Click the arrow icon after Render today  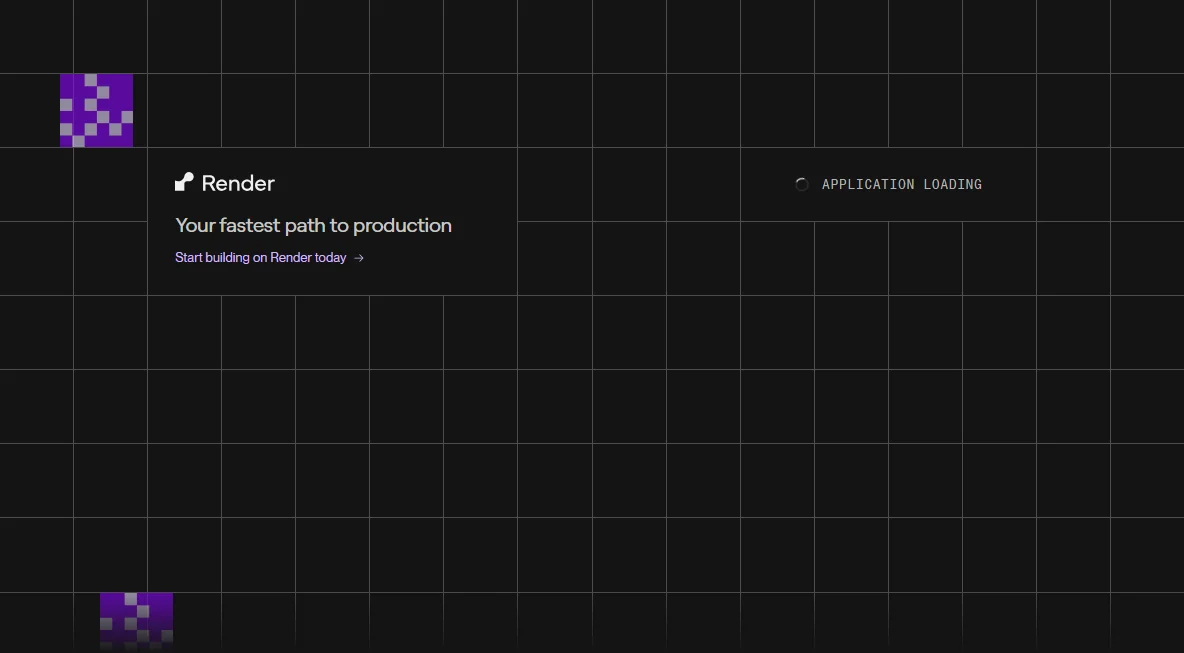[x=359, y=258]
